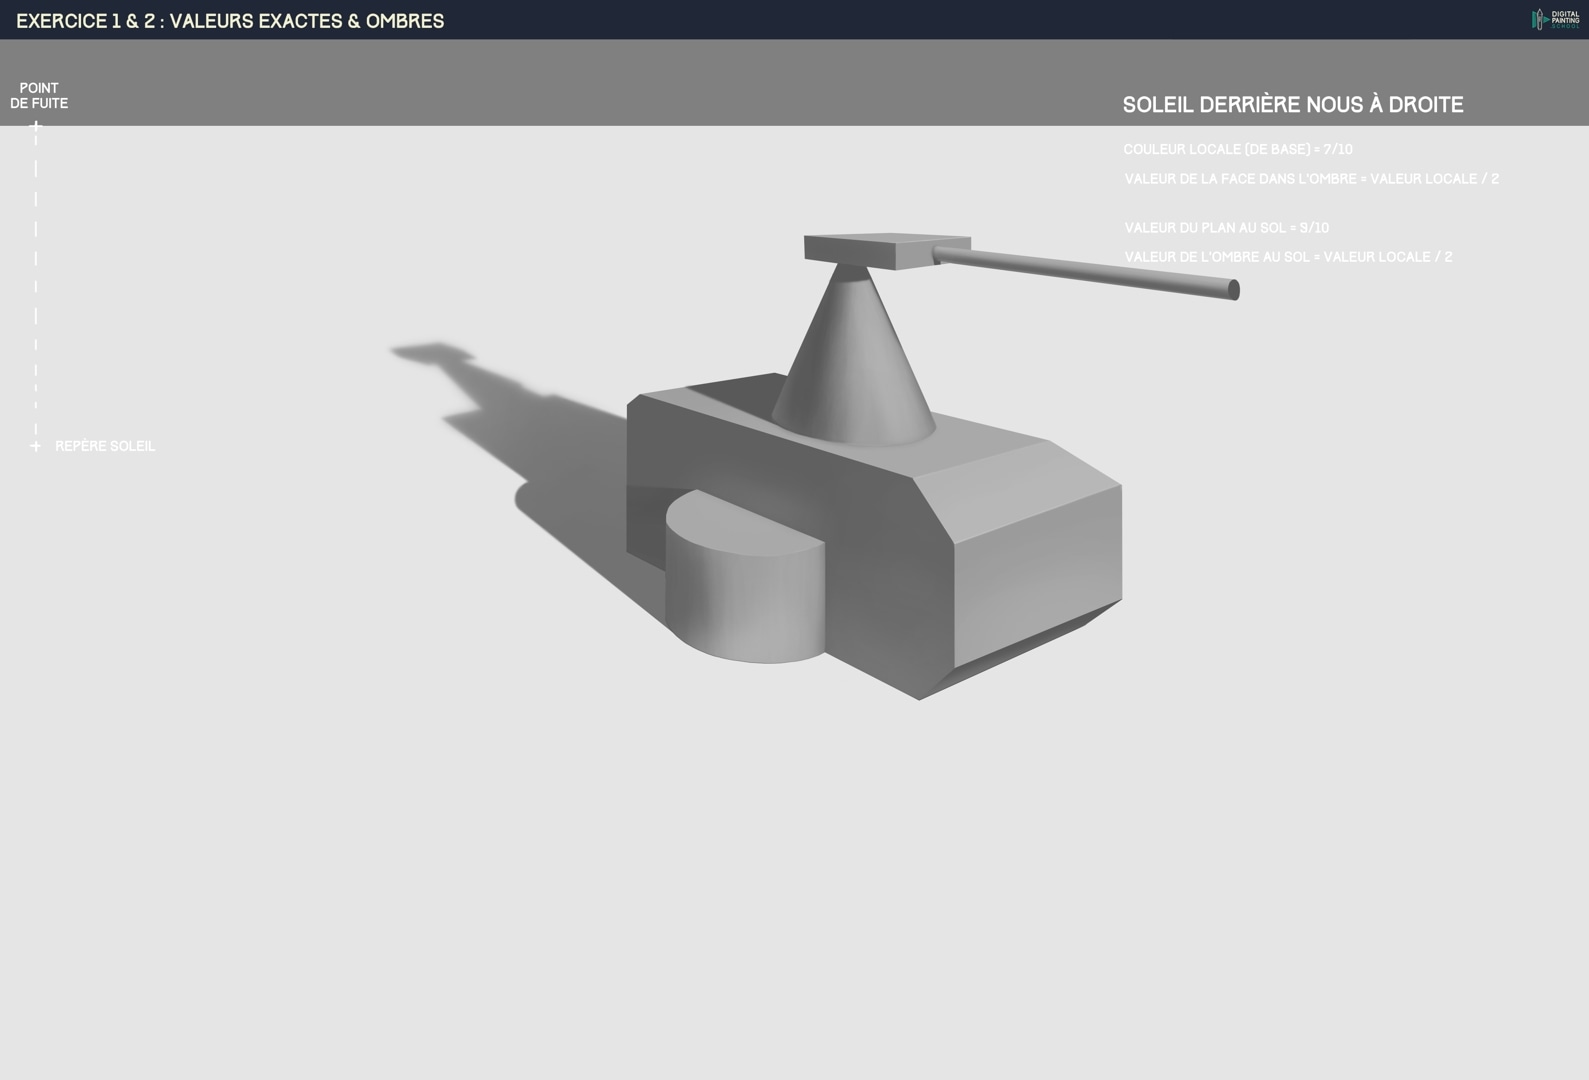
Task: Click the 'VALEUR DU PLAN AU SOL' line
Action: (x=1226, y=228)
